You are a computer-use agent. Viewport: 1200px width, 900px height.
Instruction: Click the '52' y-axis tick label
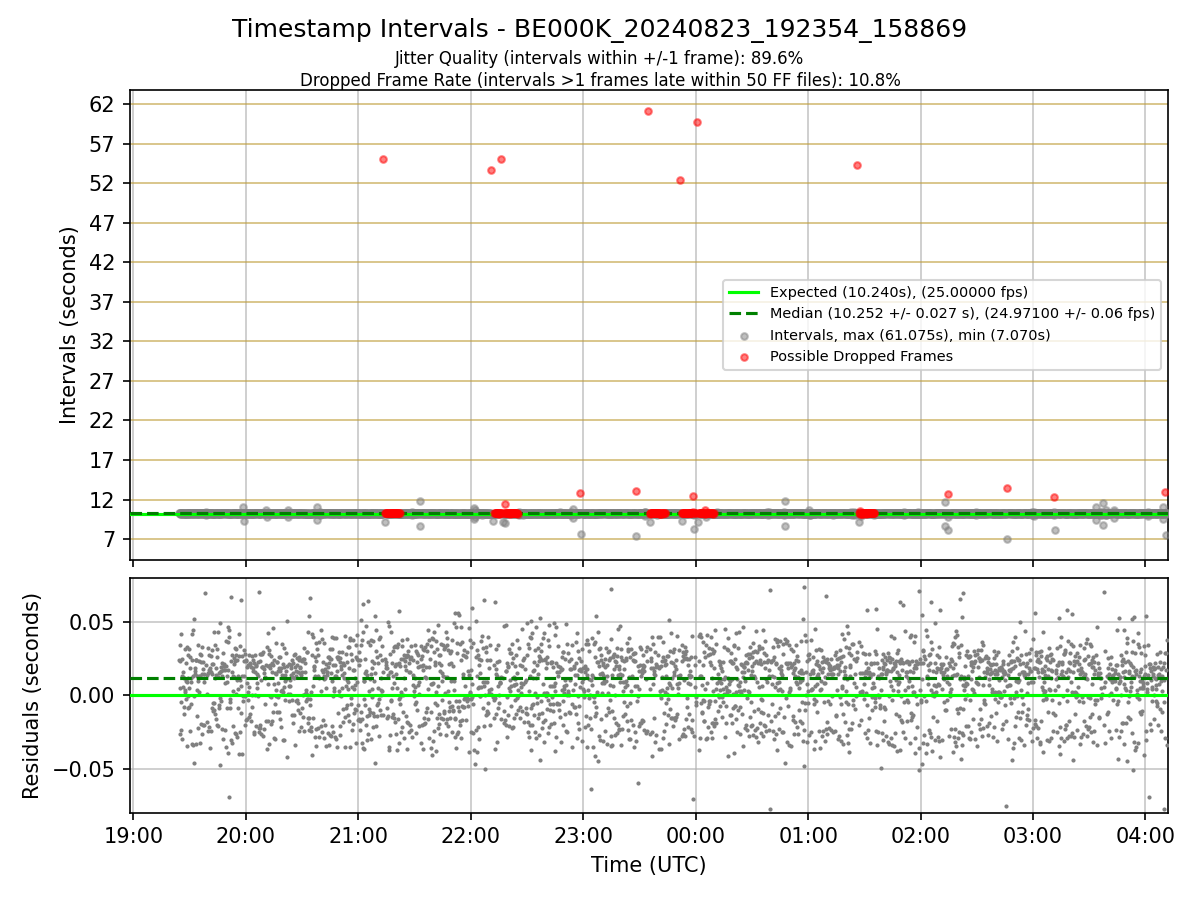click(x=103, y=183)
